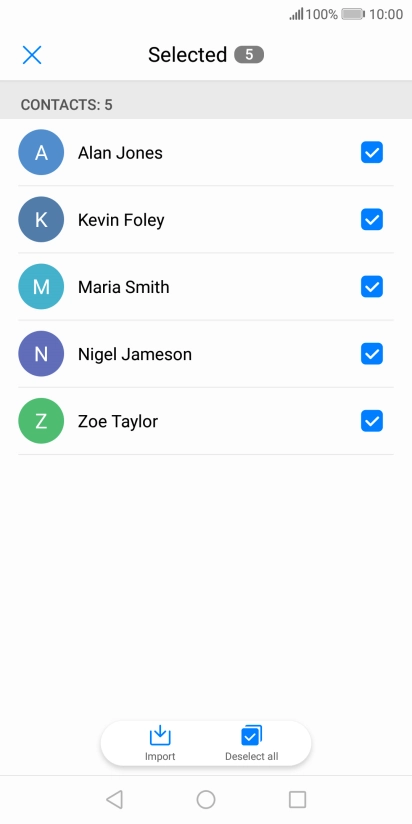412x824 pixels.
Task: Tap the Import icon
Action: (x=160, y=736)
